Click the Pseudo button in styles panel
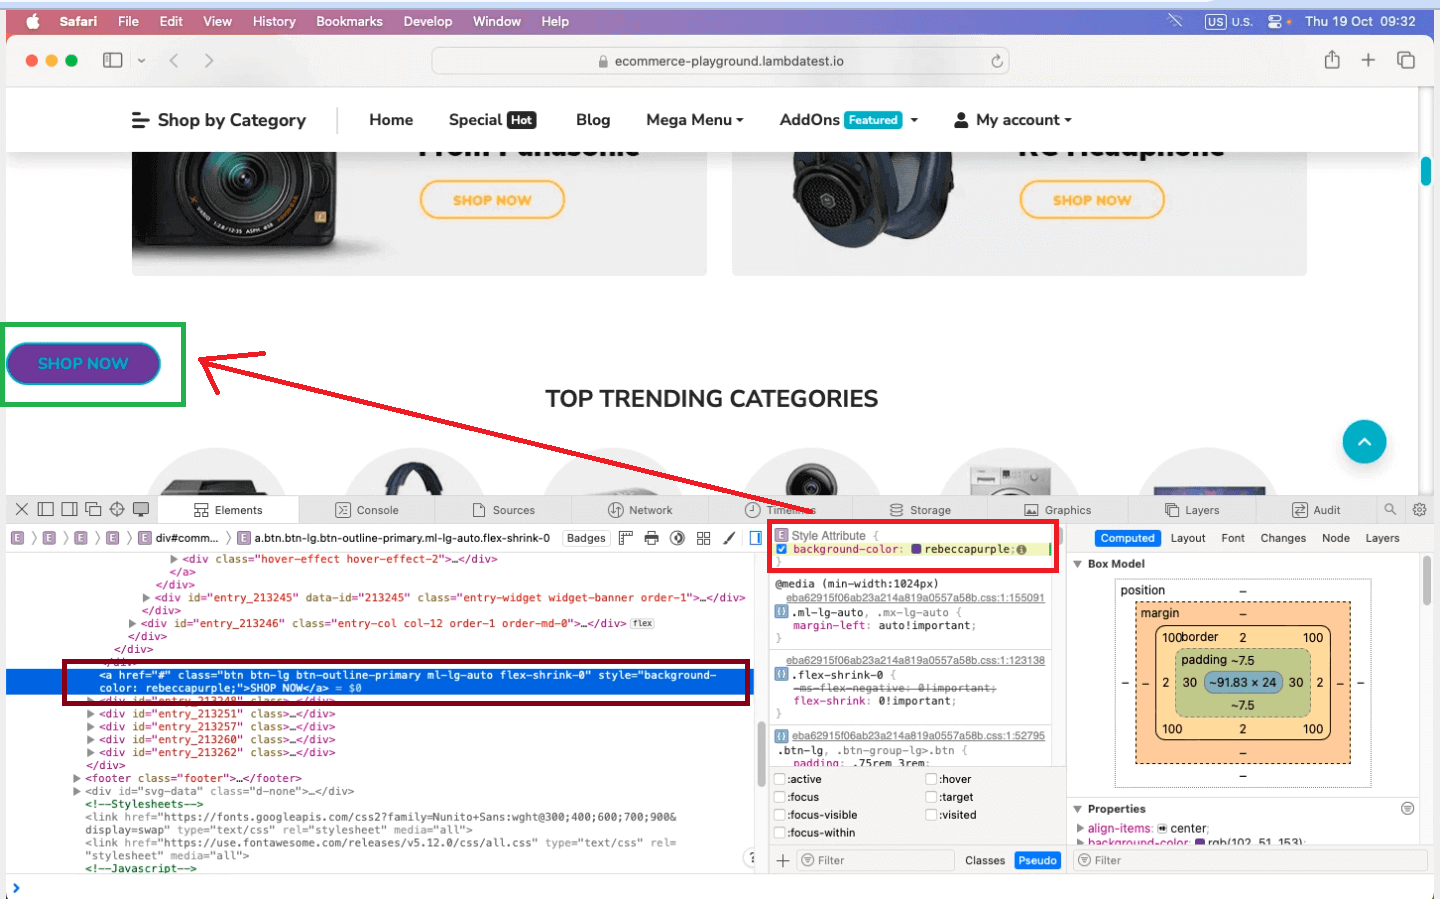 [1037, 859]
